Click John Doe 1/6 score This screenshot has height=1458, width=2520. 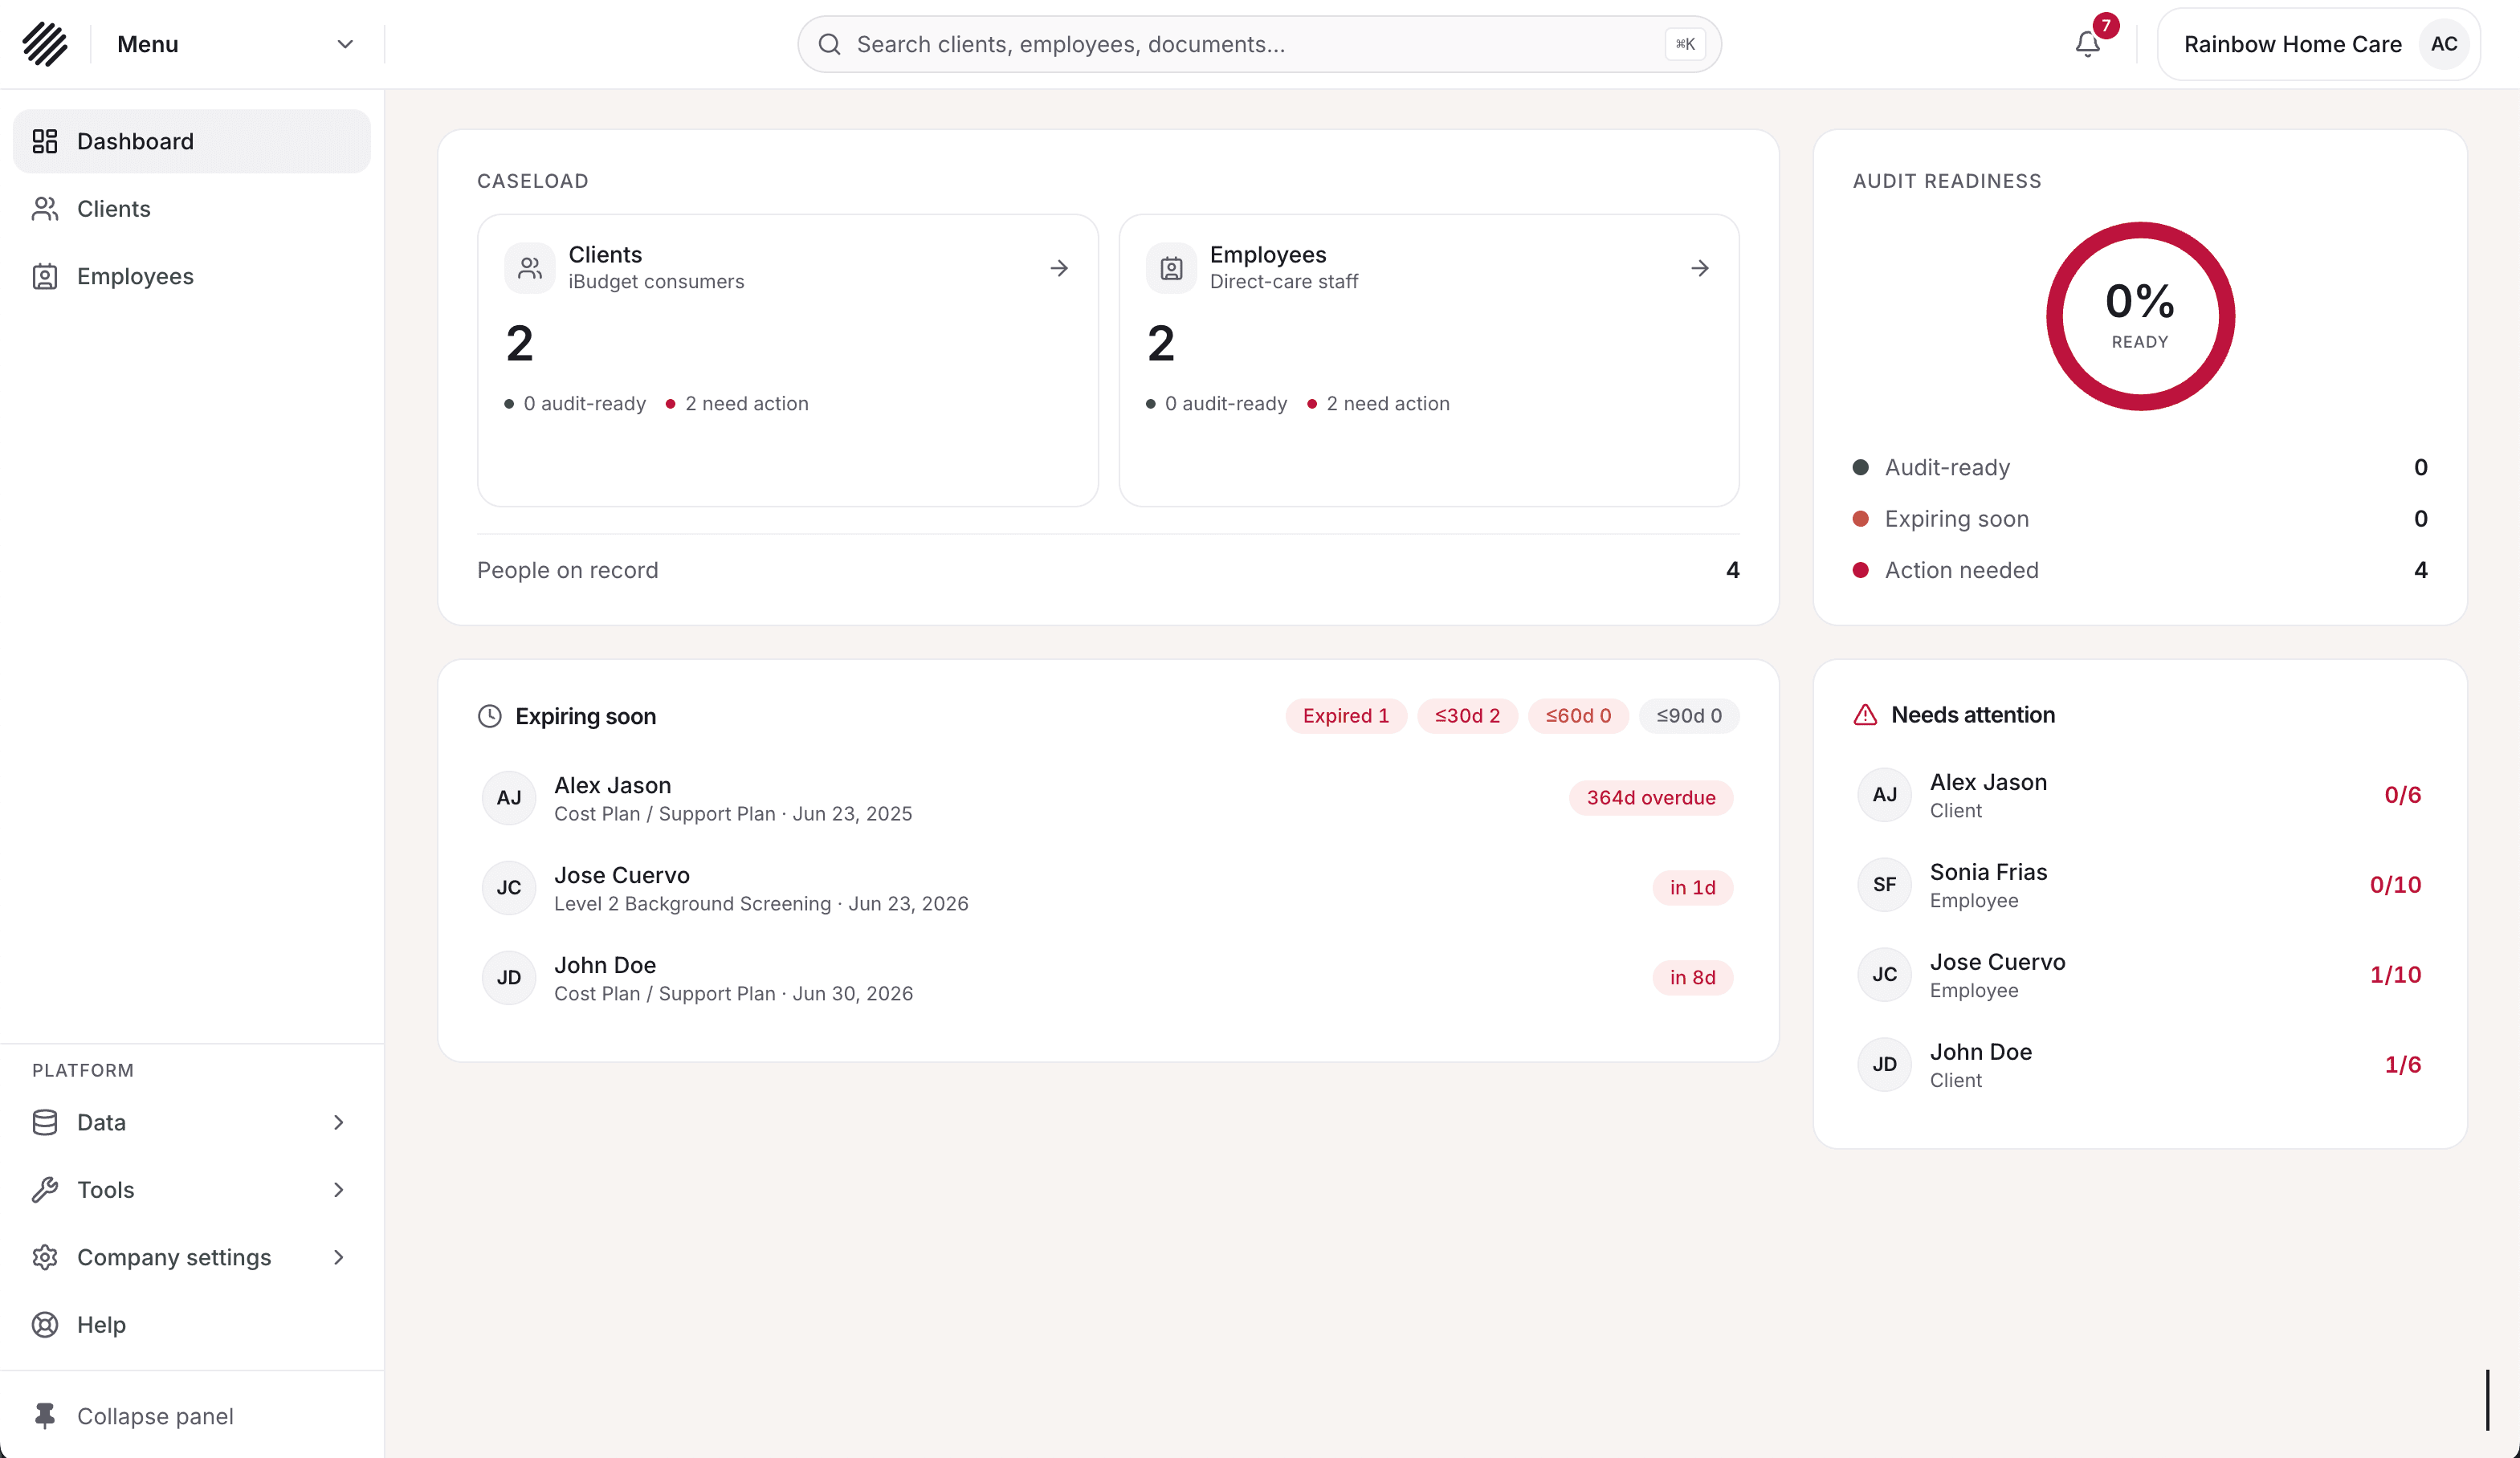(2402, 1065)
